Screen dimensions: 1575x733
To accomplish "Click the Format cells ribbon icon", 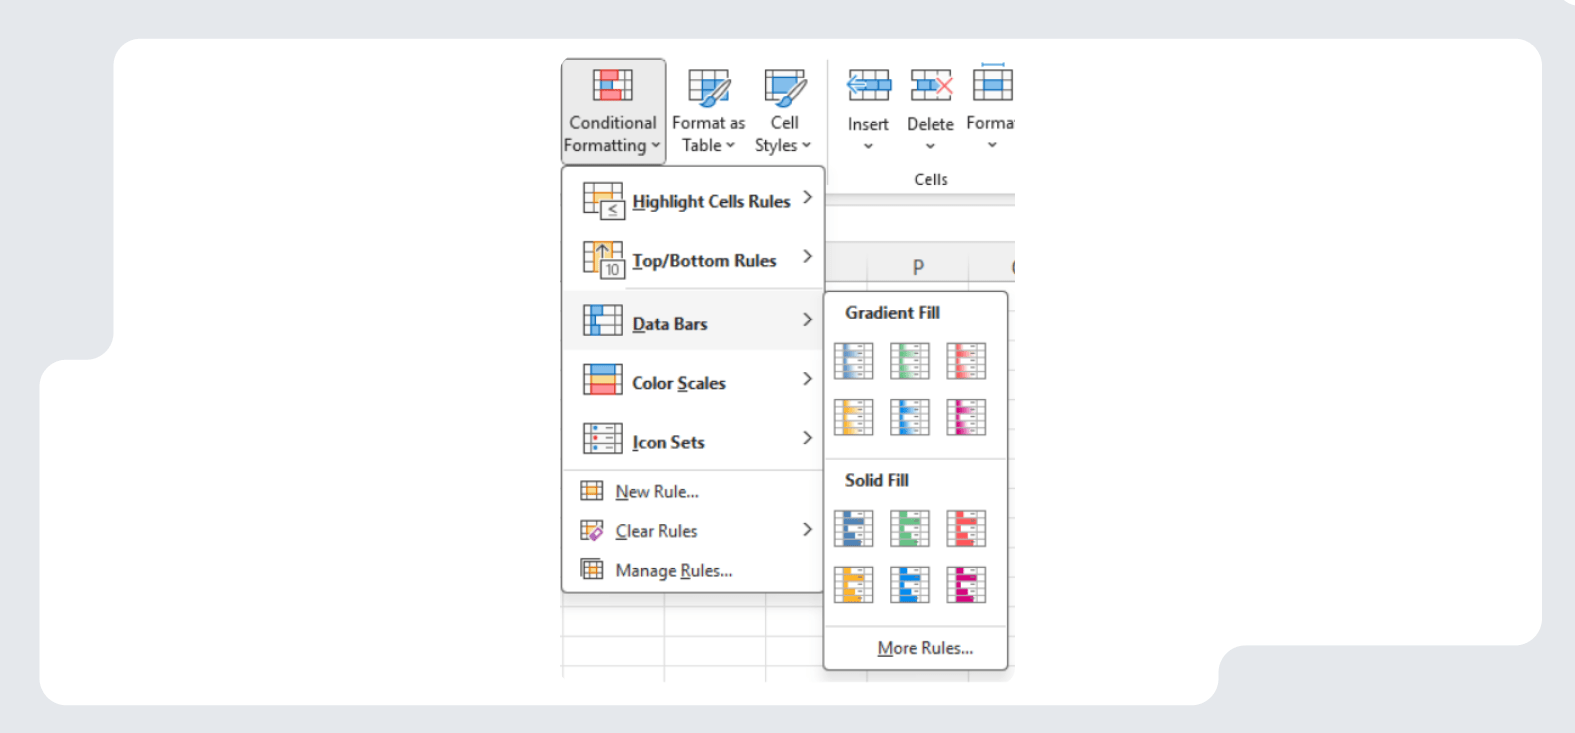I will coord(992,86).
